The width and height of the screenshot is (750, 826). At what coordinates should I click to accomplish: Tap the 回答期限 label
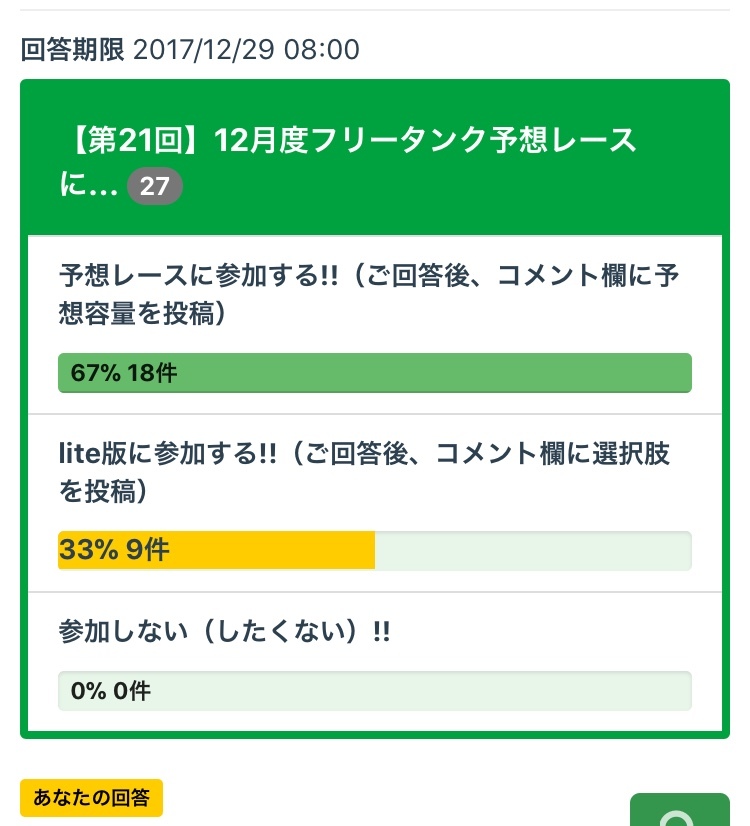(72, 49)
